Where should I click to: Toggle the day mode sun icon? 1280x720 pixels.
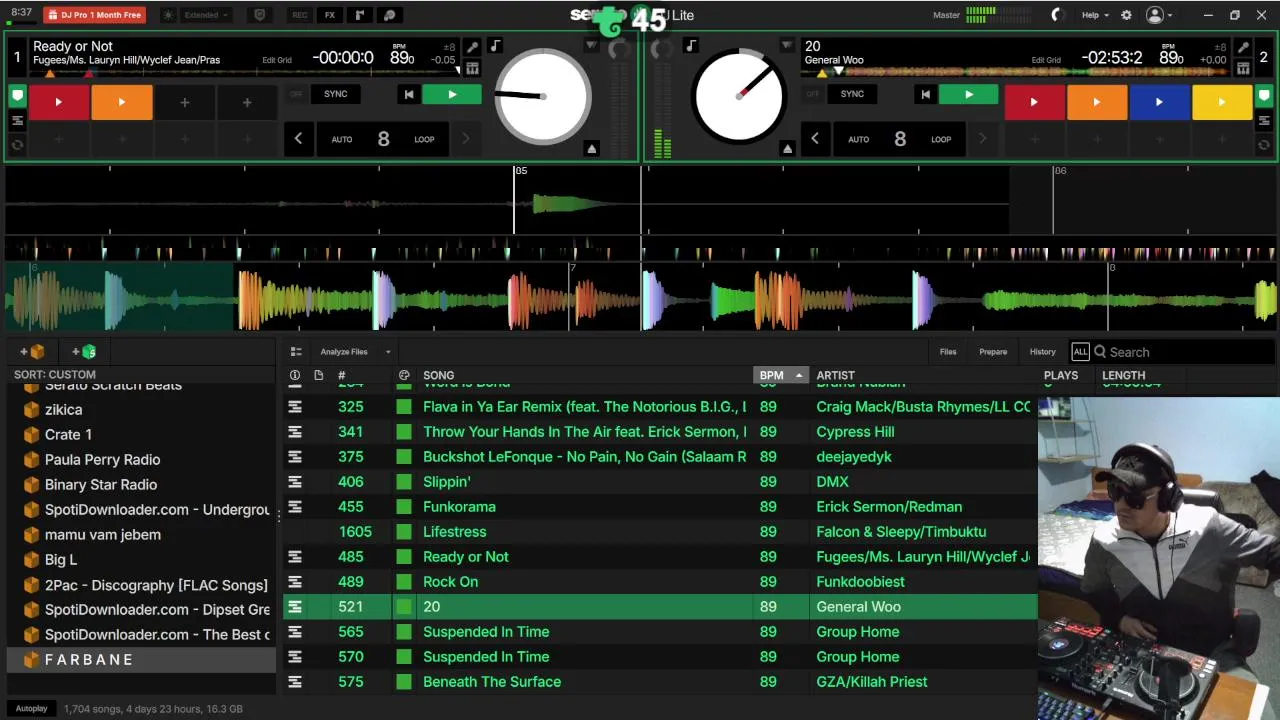[x=167, y=15]
